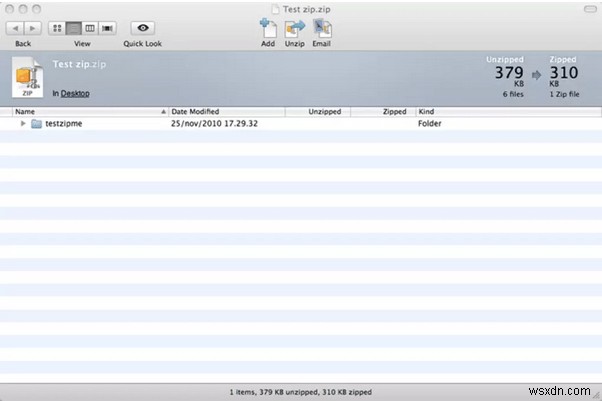The height and width of the screenshot is (401, 602).
Task: Expand the testzipme folder disclosure triangle
Action: [x=23, y=123]
